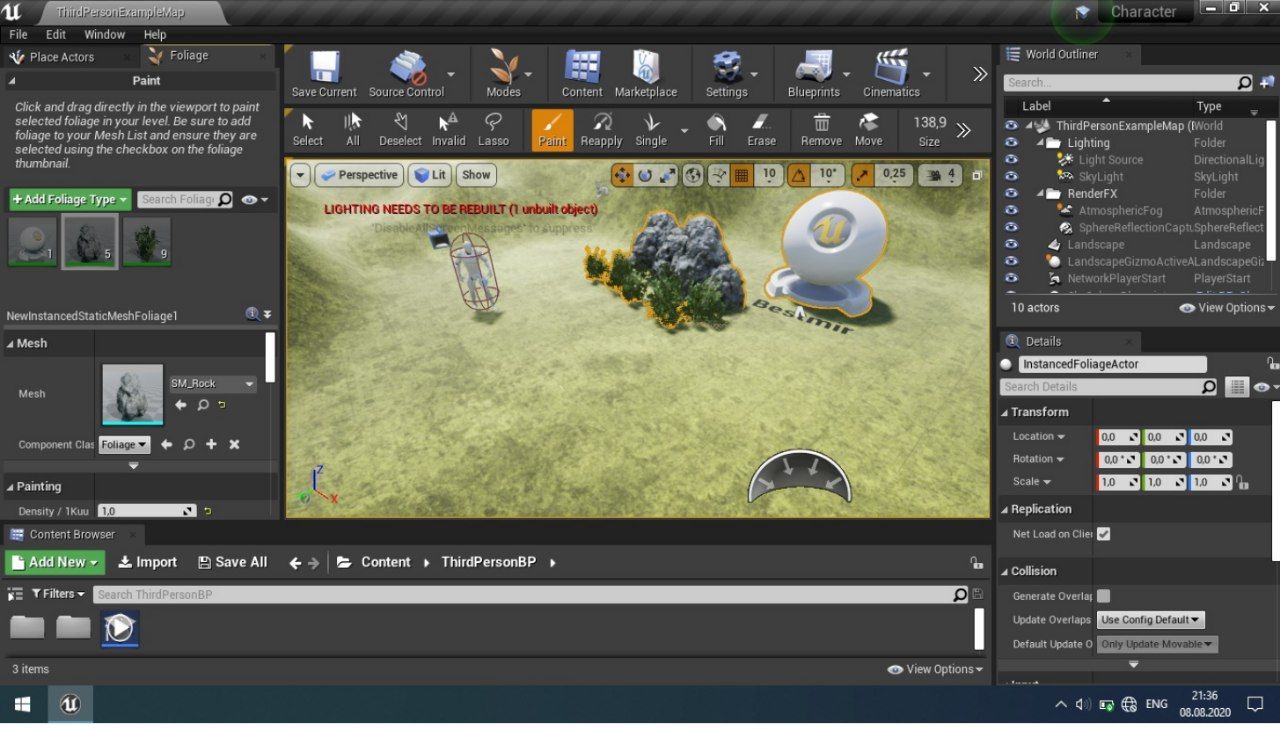Image resolution: width=1280 pixels, height=730 pixels.
Task: Toggle rotation snapping in viewport
Action: [x=799, y=175]
